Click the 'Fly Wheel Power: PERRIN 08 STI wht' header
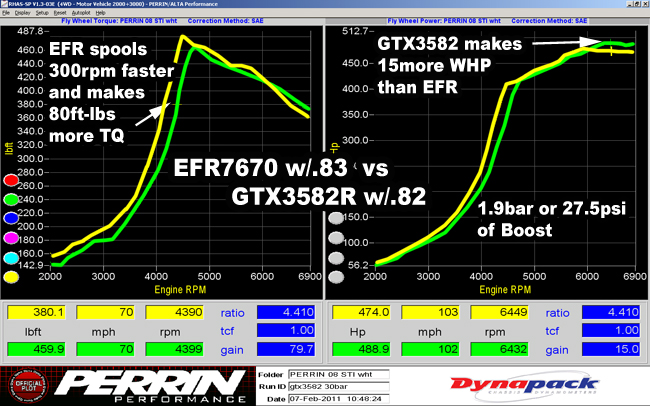Screen dimensions: 650x406 444,21
